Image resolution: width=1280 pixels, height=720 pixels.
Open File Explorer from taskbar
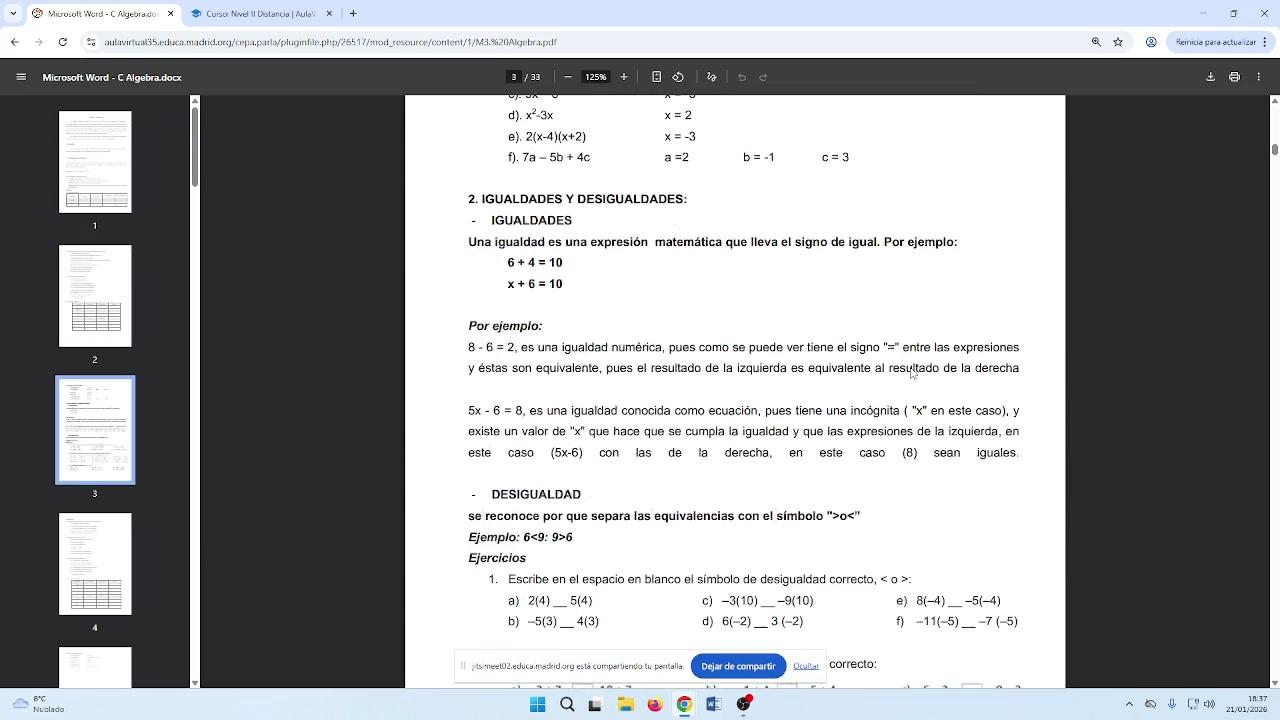point(625,704)
